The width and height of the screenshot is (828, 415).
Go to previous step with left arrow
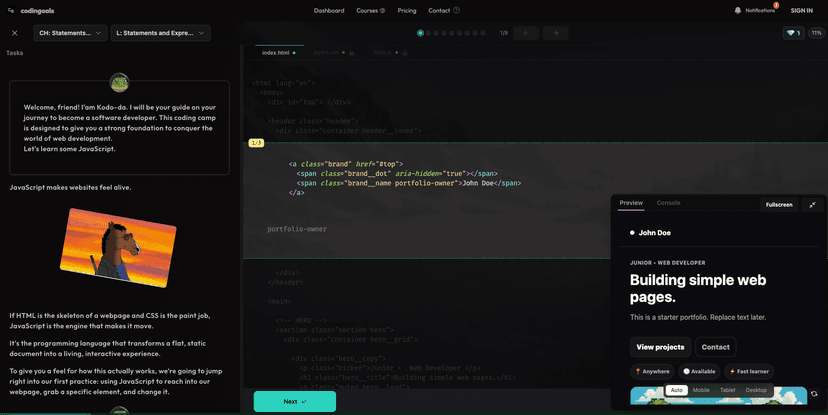coord(526,33)
